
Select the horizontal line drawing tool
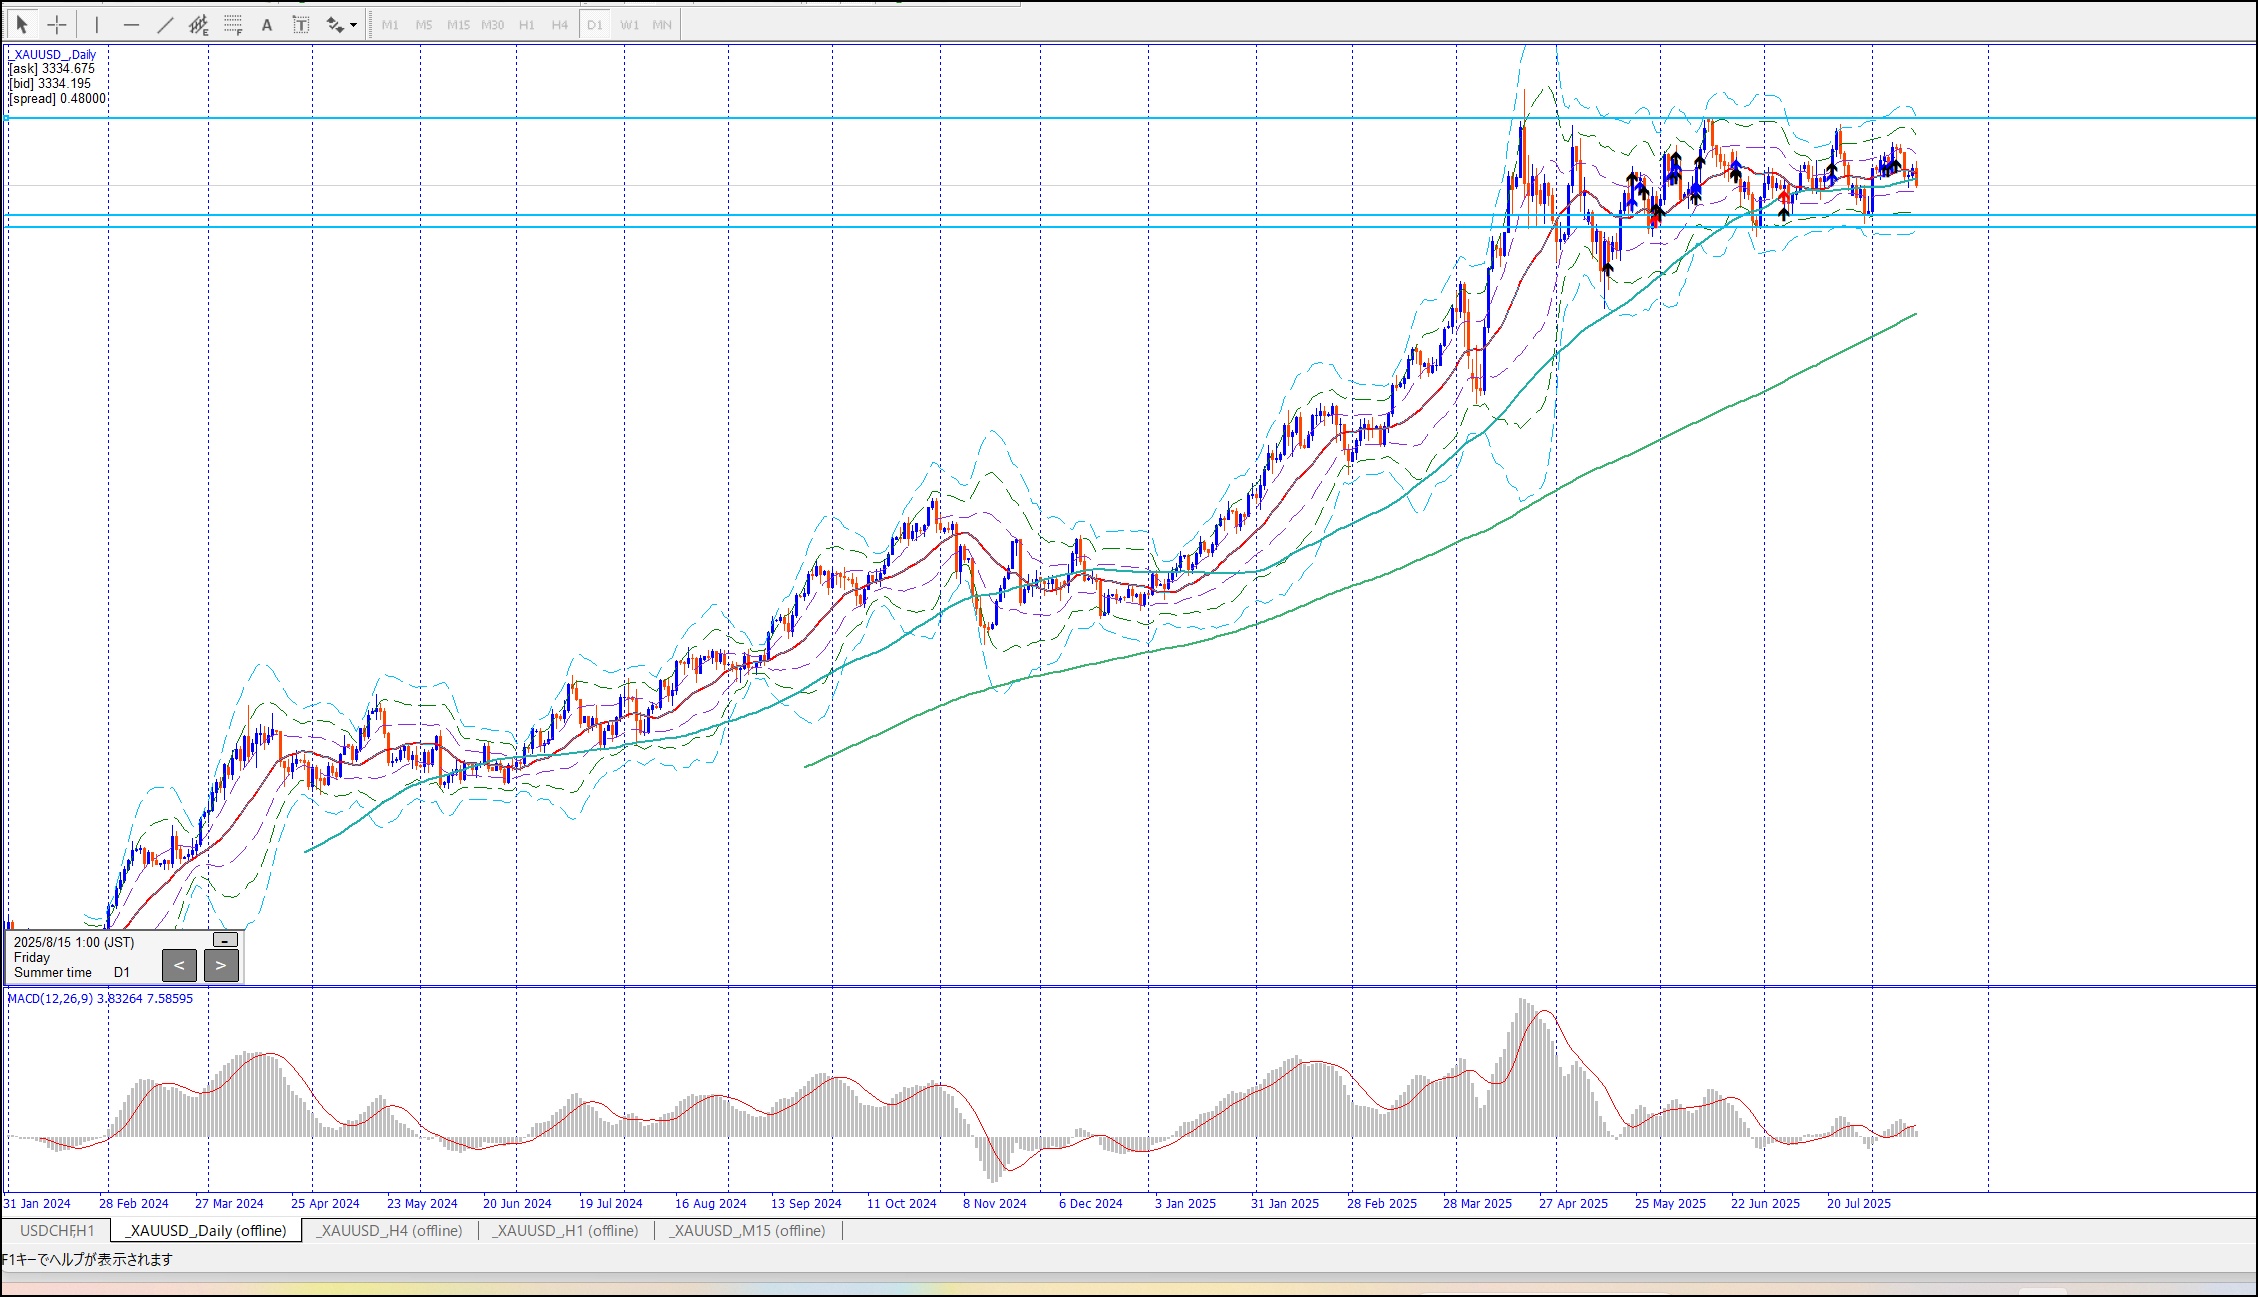(131, 24)
